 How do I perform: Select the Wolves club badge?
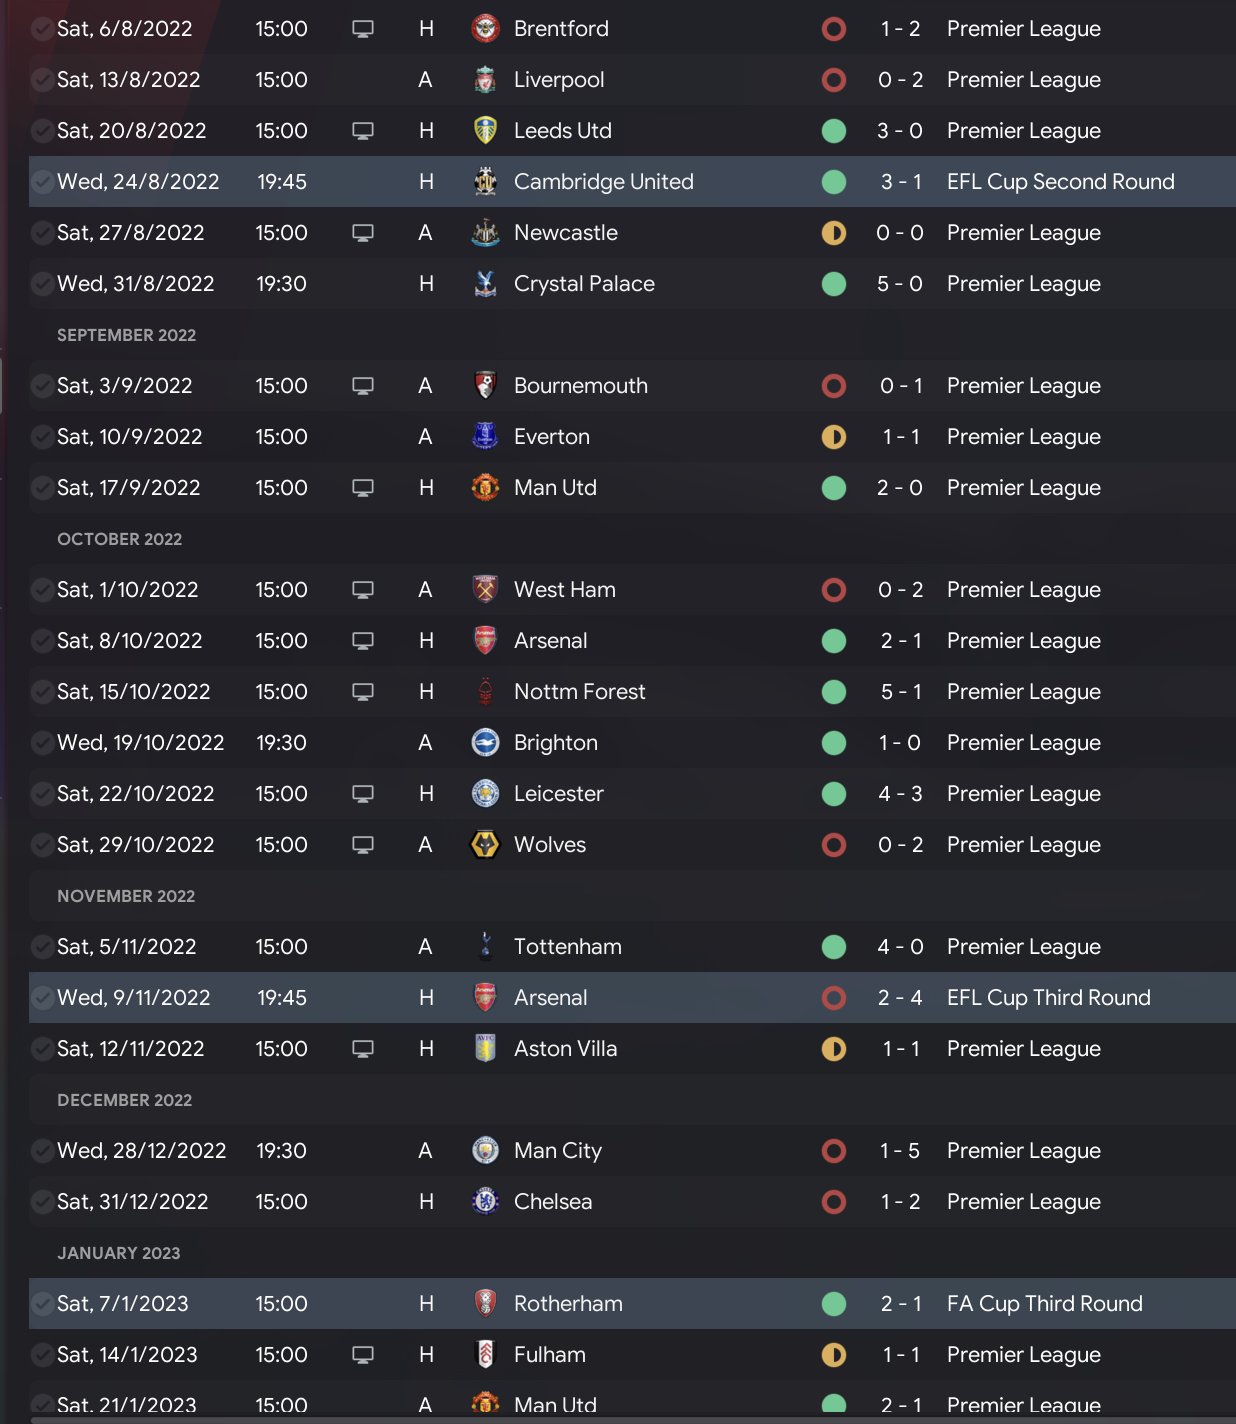click(x=485, y=845)
